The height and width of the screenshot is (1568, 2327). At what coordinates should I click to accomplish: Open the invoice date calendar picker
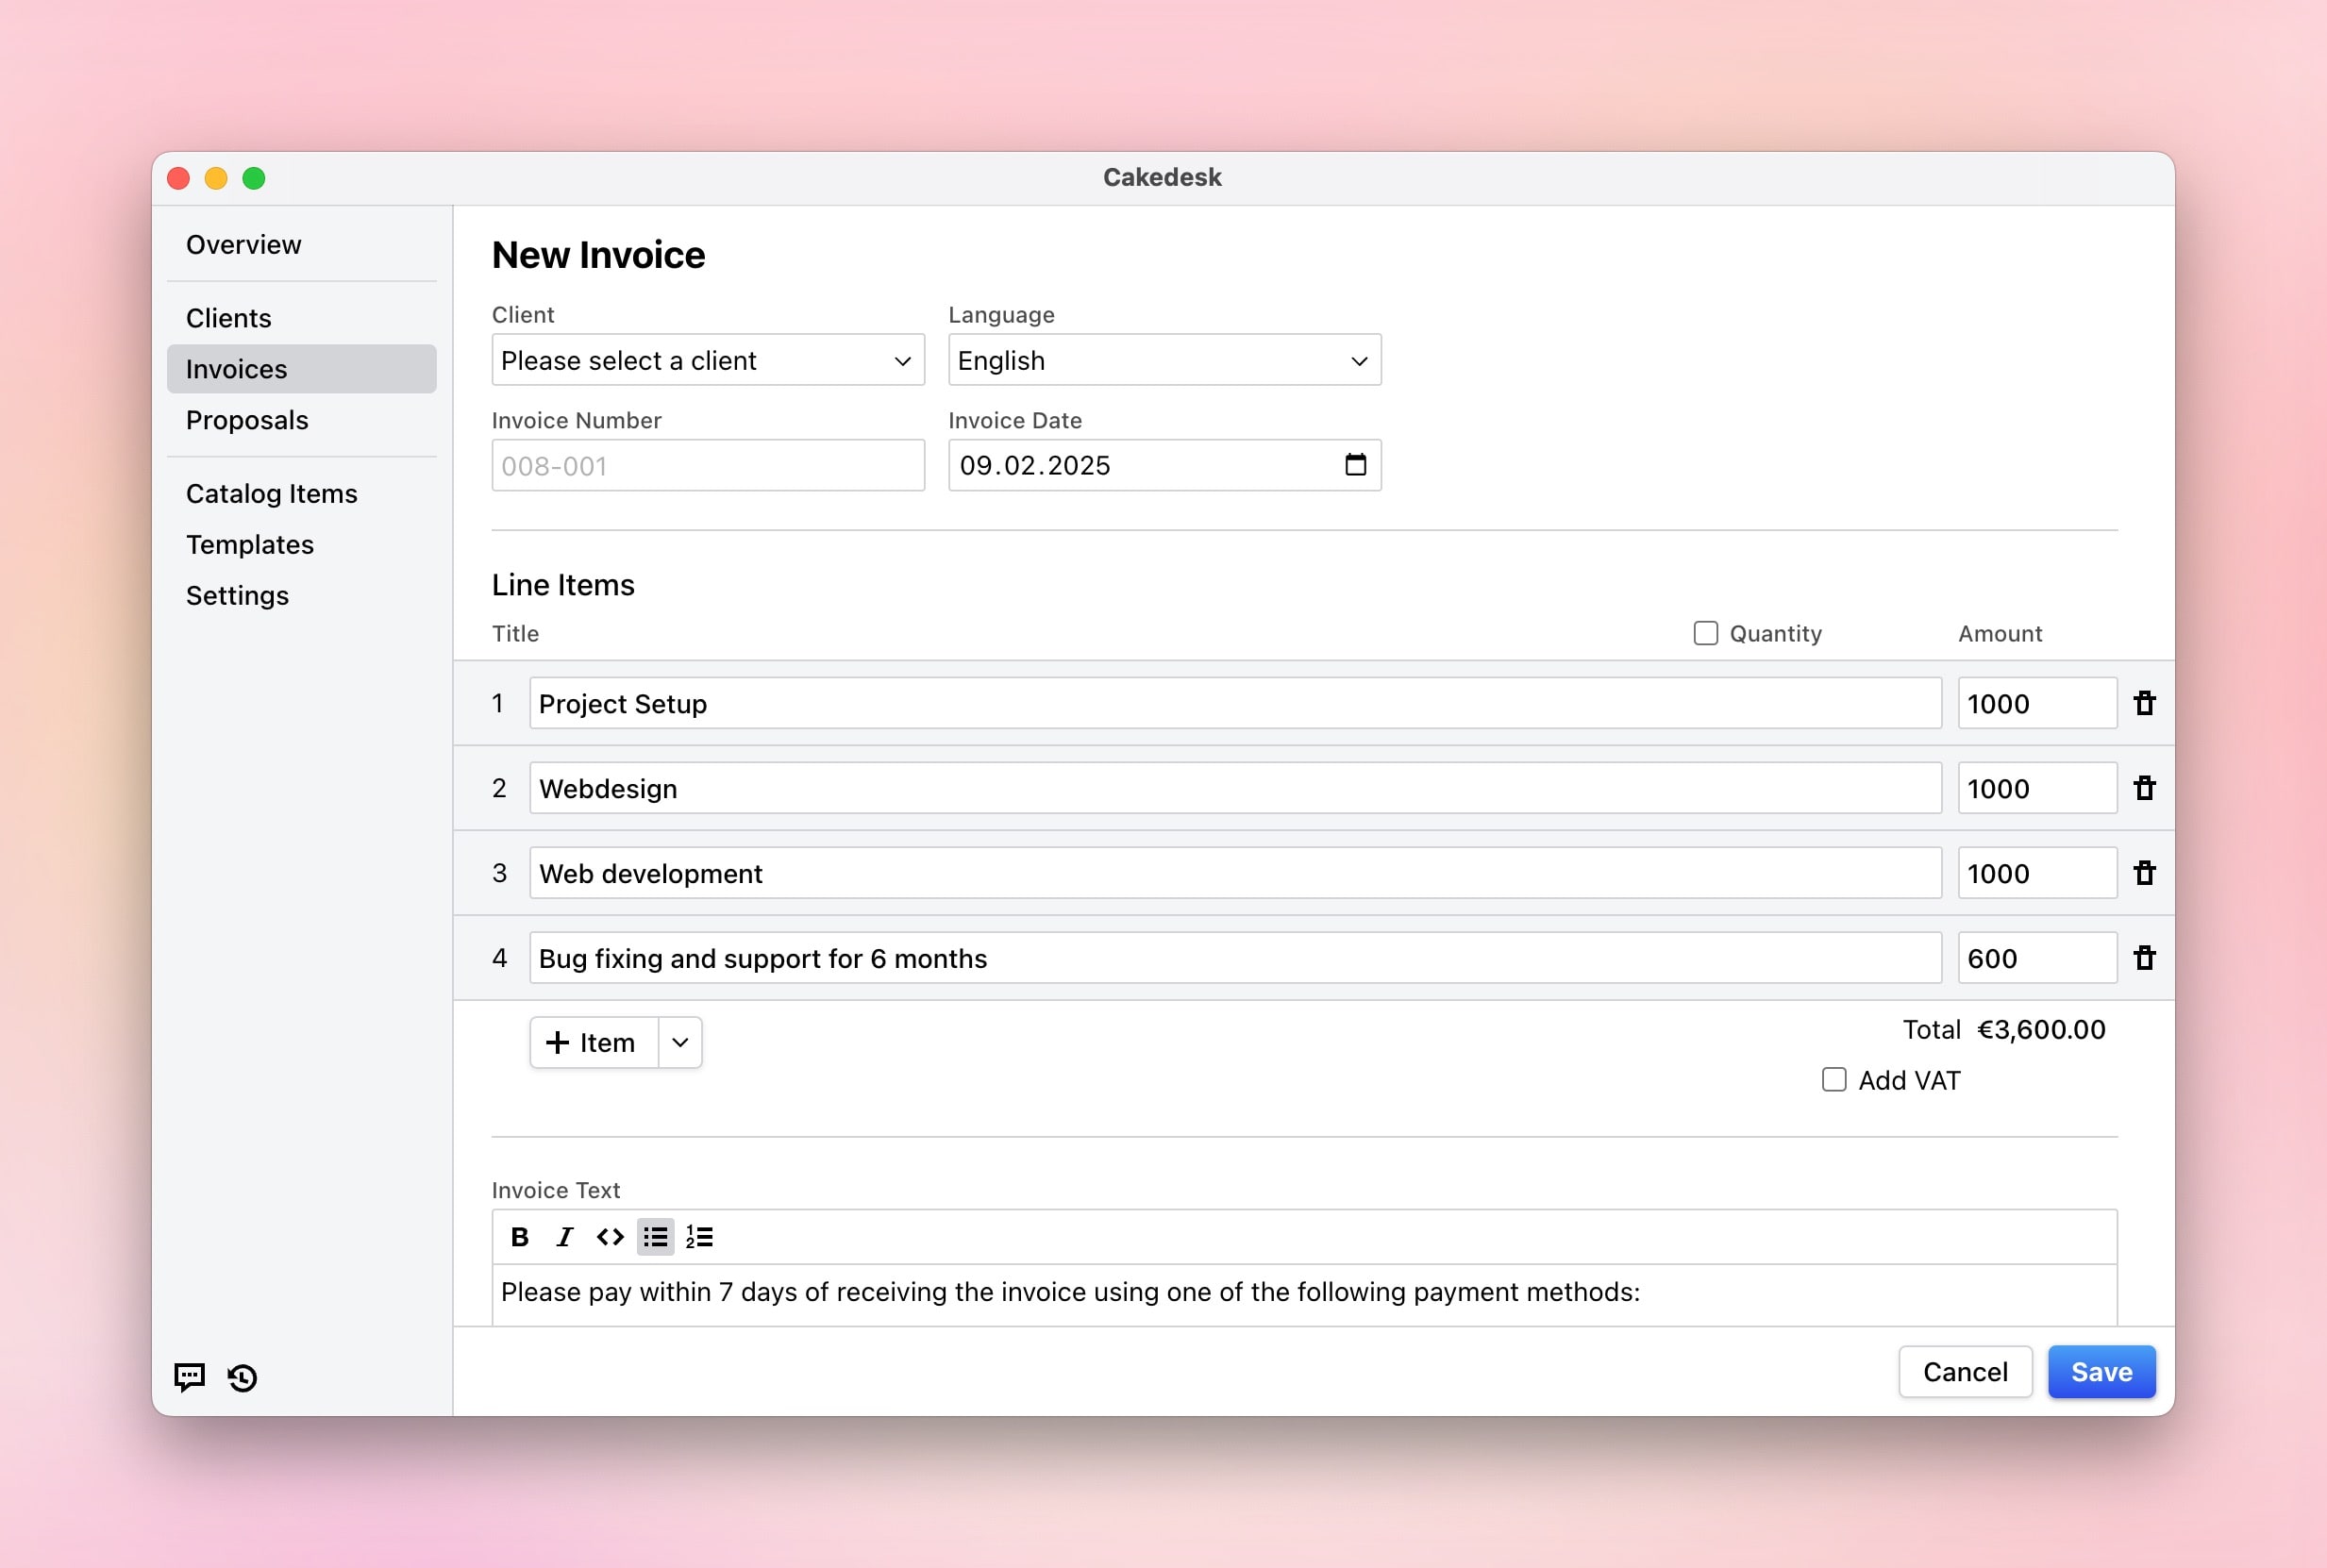click(x=1355, y=465)
